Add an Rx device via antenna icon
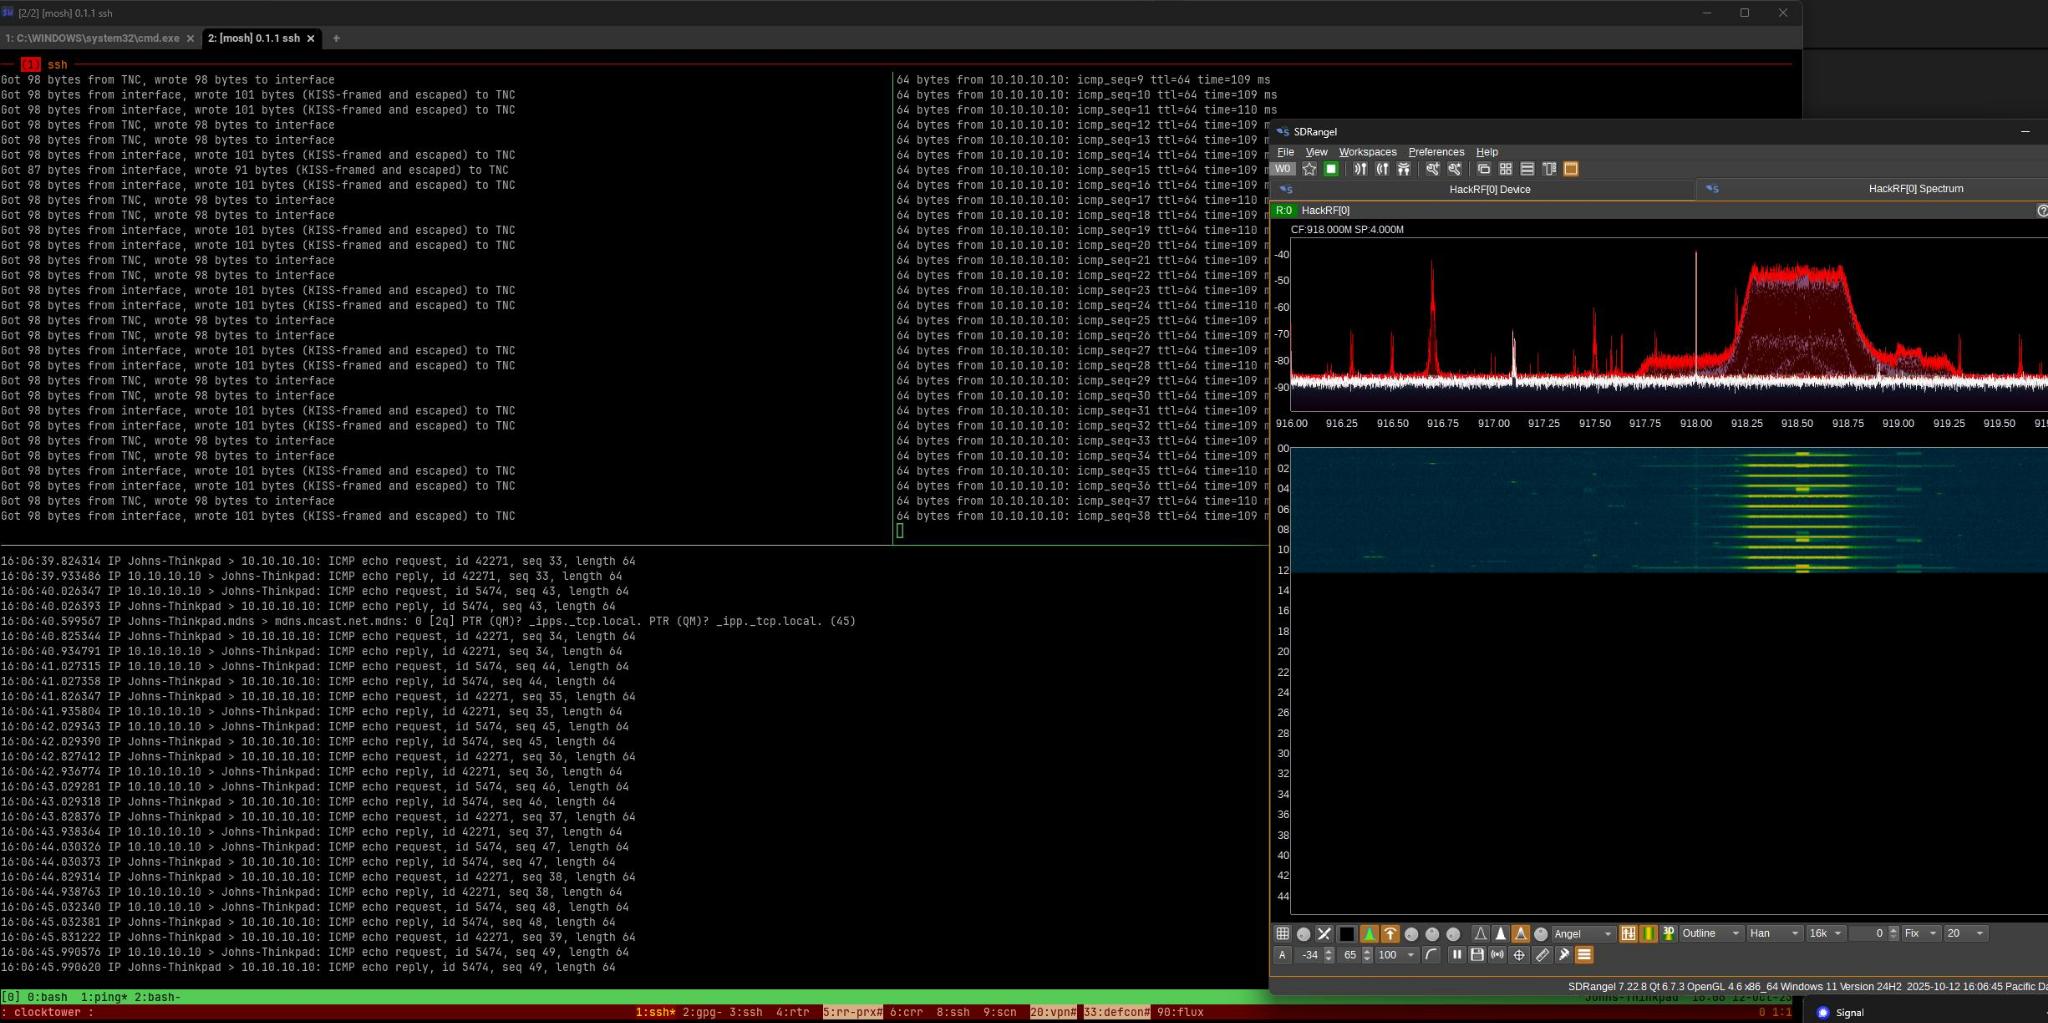 1360,169
